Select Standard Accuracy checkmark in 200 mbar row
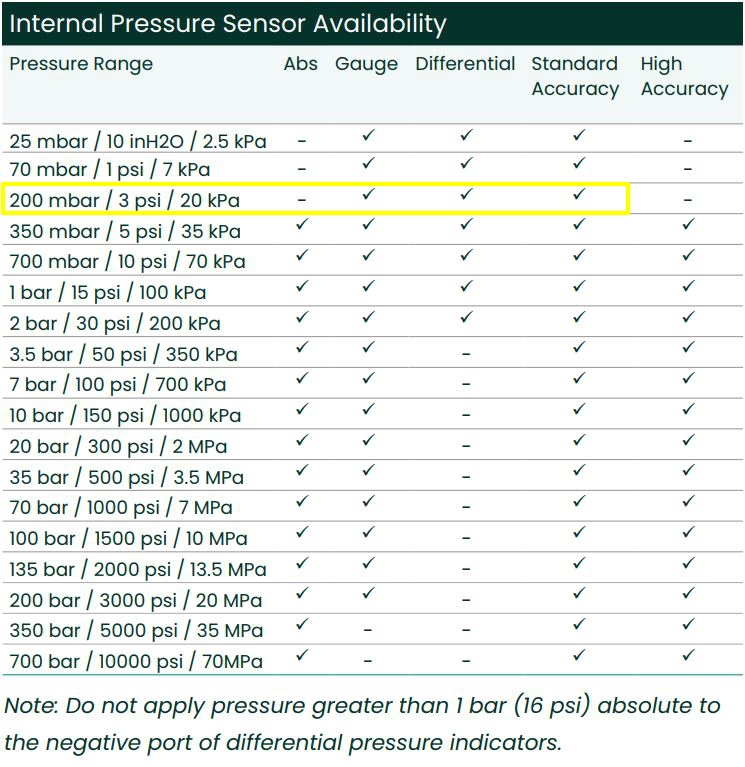The height and width of the screenshot is (767, 745). 578,195
